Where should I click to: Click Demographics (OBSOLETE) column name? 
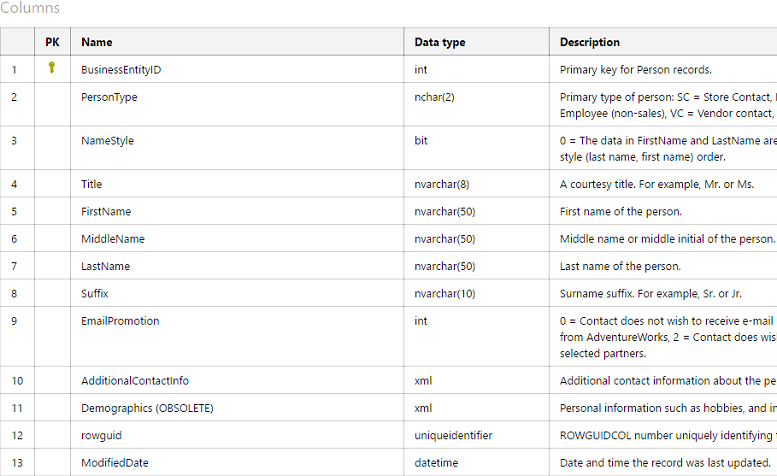coord(147,408)
